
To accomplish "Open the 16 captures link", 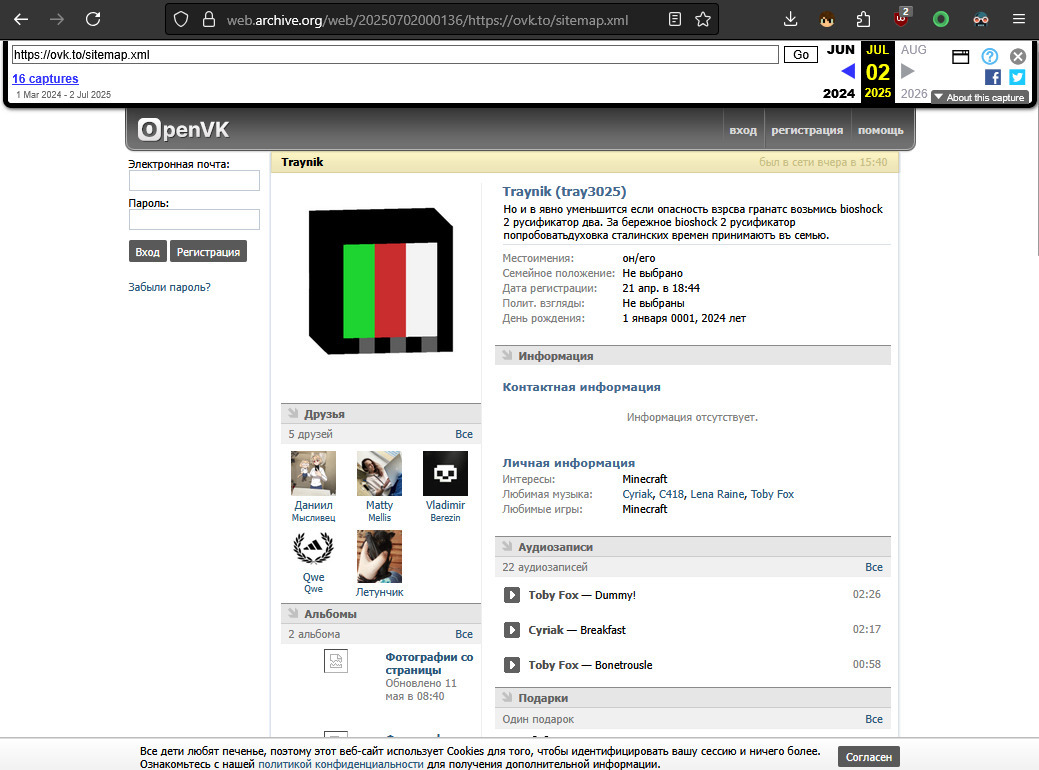I will (45, 78).
